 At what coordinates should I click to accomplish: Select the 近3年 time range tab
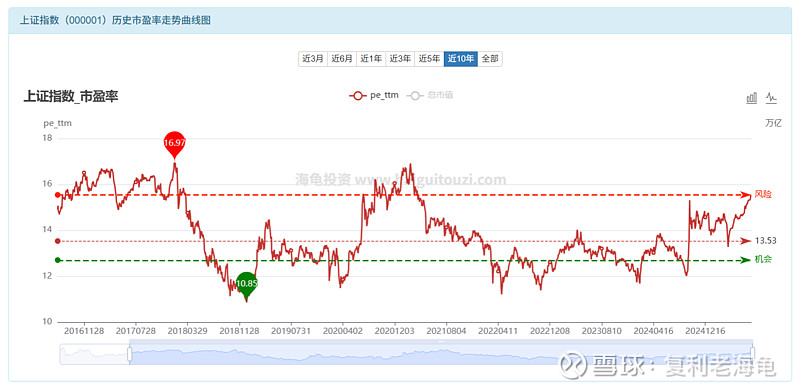pos(400,59)
